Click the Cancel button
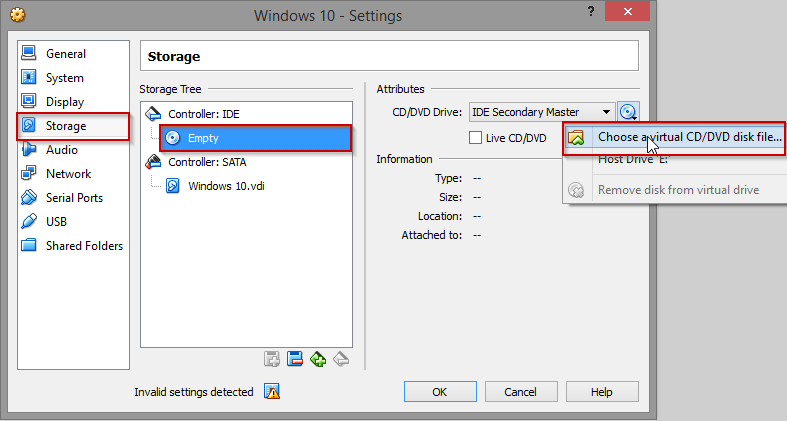The height and width of the screenshot is (421, 787). pos(521,391)
